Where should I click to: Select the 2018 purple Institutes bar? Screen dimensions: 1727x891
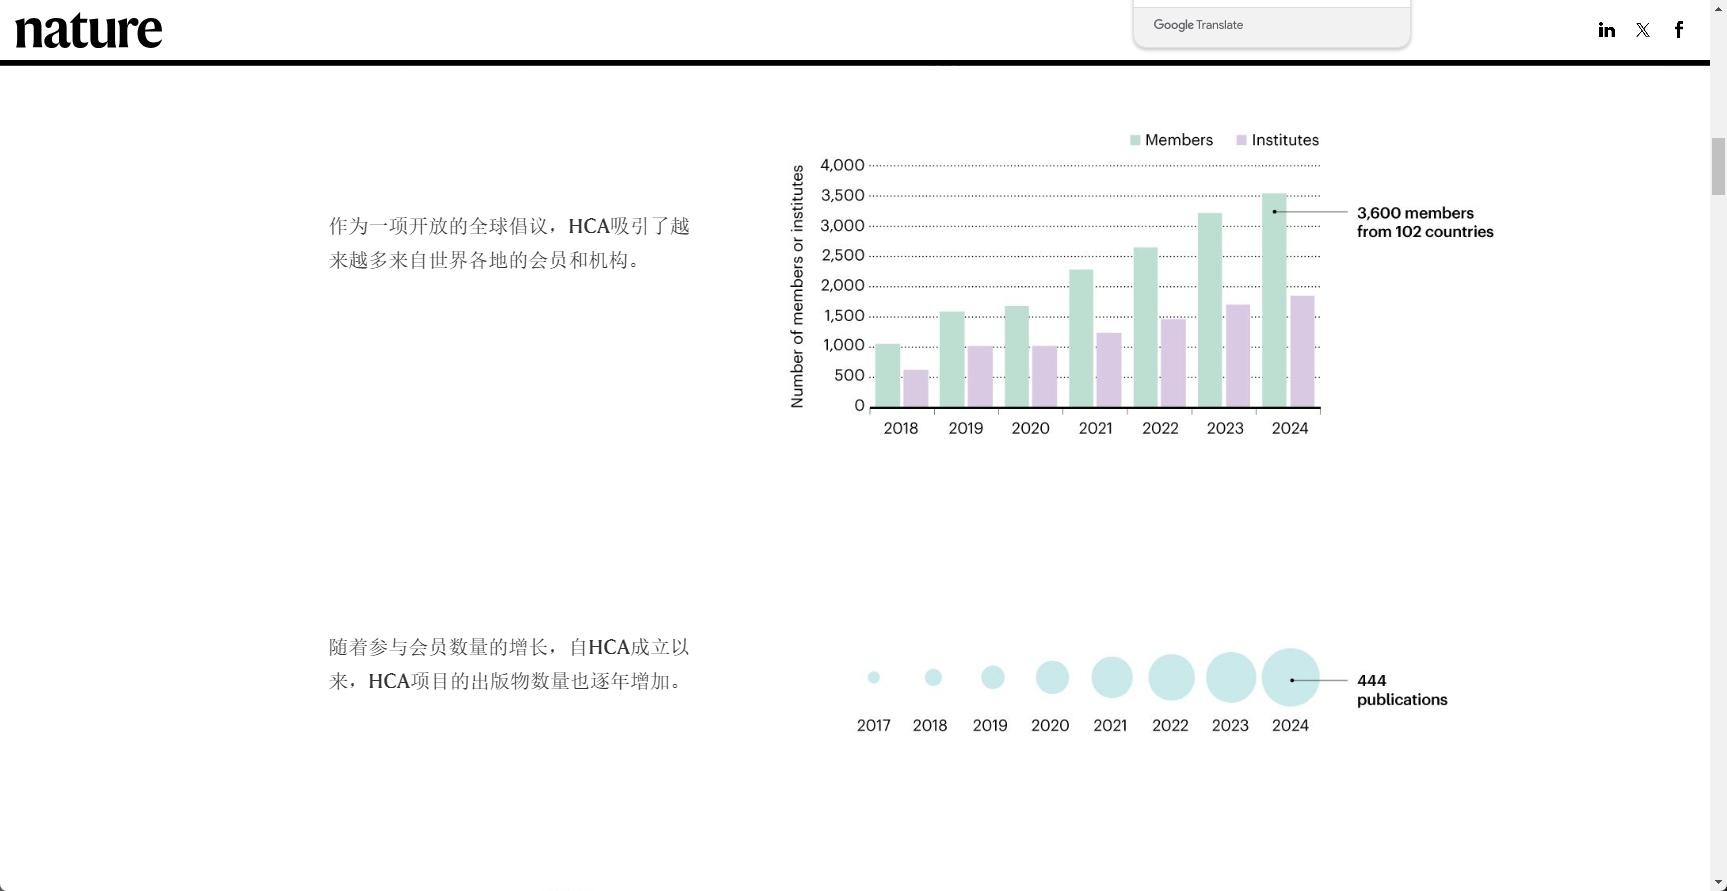click(915, 388)
